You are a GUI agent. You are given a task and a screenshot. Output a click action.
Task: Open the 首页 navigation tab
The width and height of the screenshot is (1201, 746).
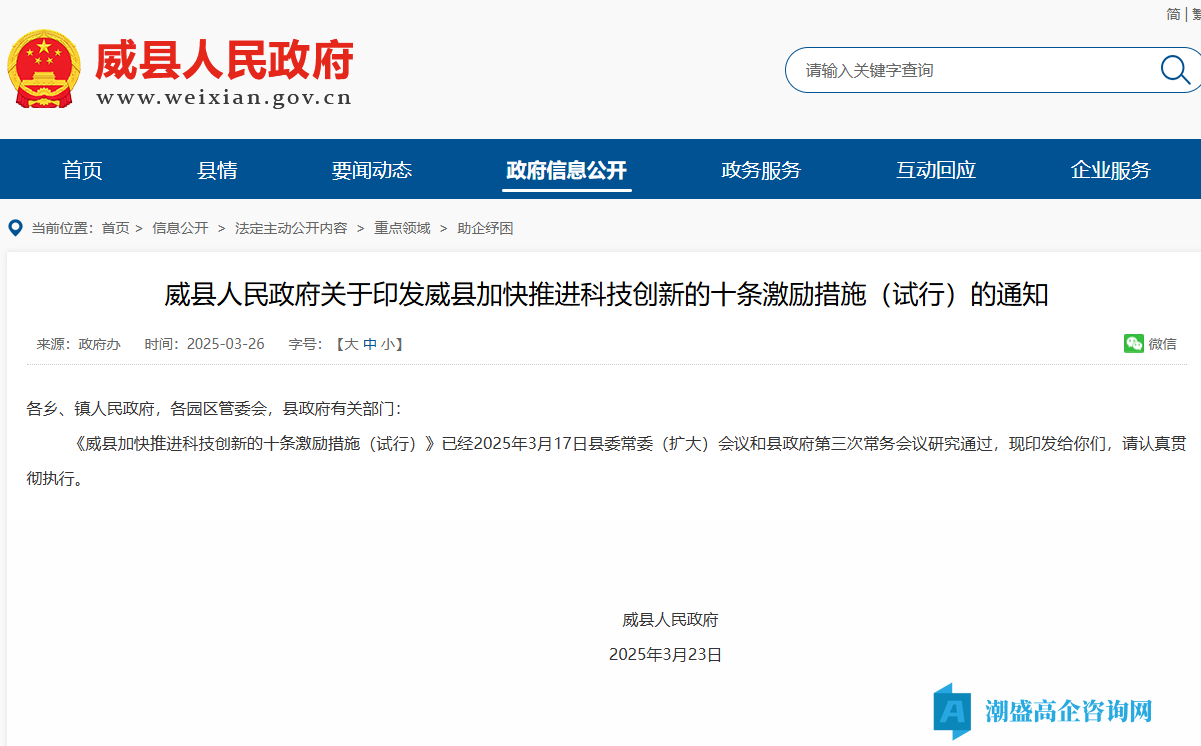[82, 170]
